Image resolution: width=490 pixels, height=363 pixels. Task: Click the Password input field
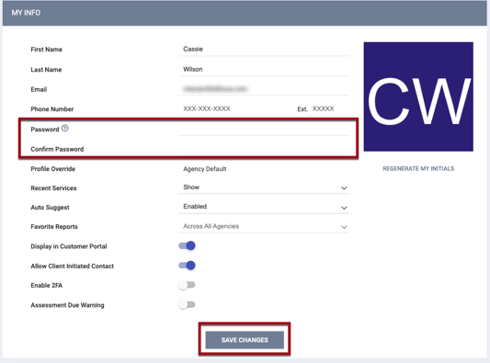[x=264, y=129]
